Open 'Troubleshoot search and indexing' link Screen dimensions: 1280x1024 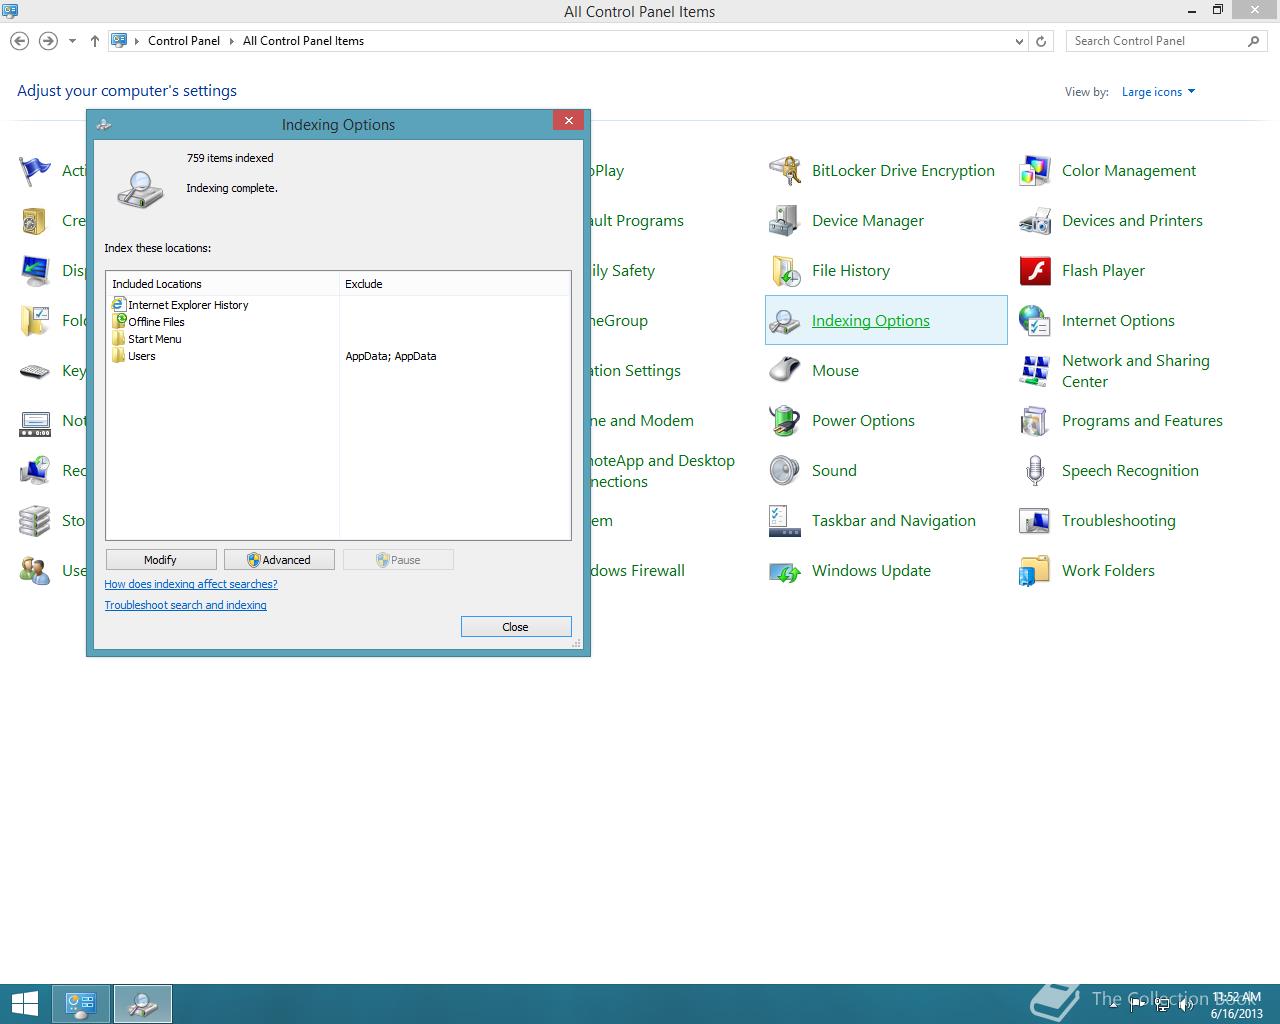click(185, 605)
